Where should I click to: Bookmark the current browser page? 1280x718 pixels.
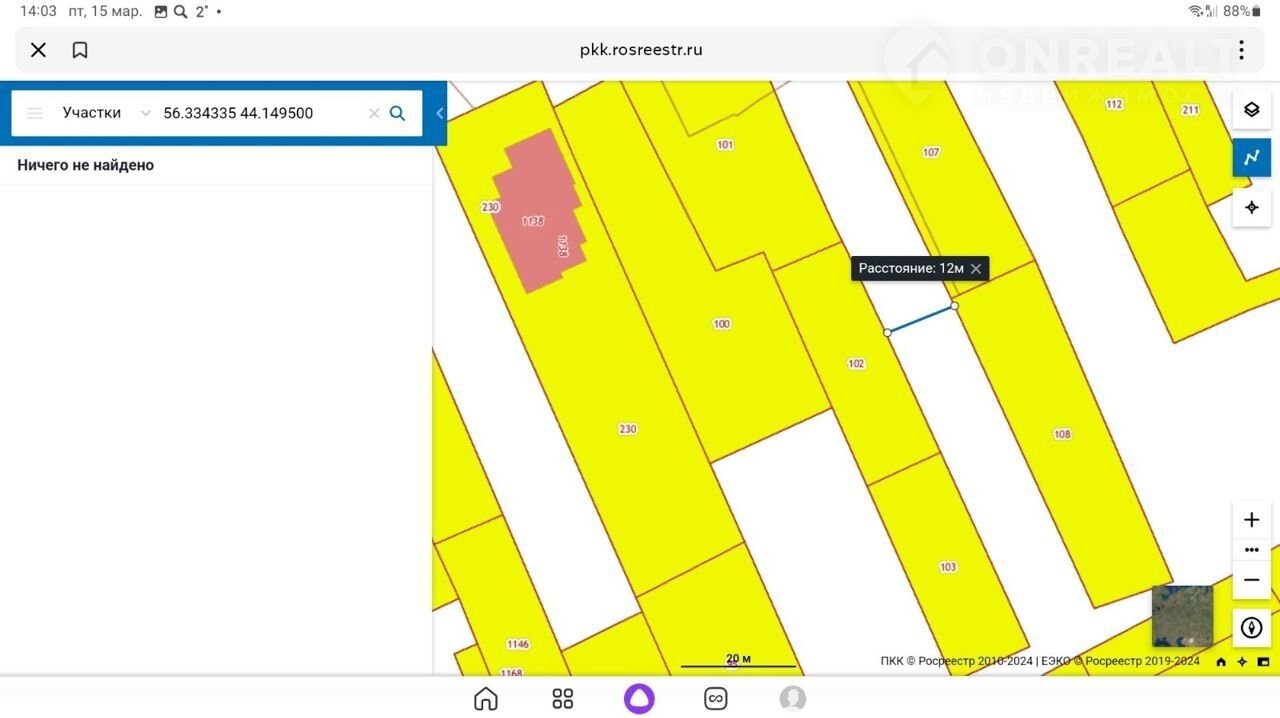tap(80, 50)
